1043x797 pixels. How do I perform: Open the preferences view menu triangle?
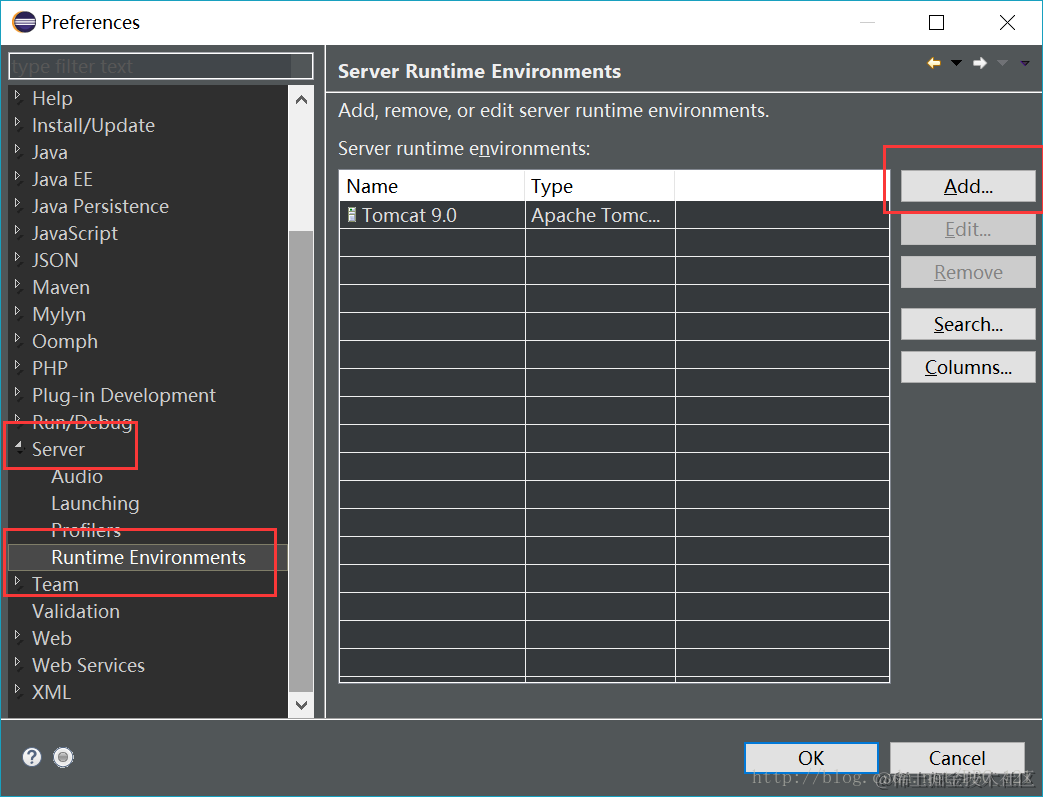1025,63
